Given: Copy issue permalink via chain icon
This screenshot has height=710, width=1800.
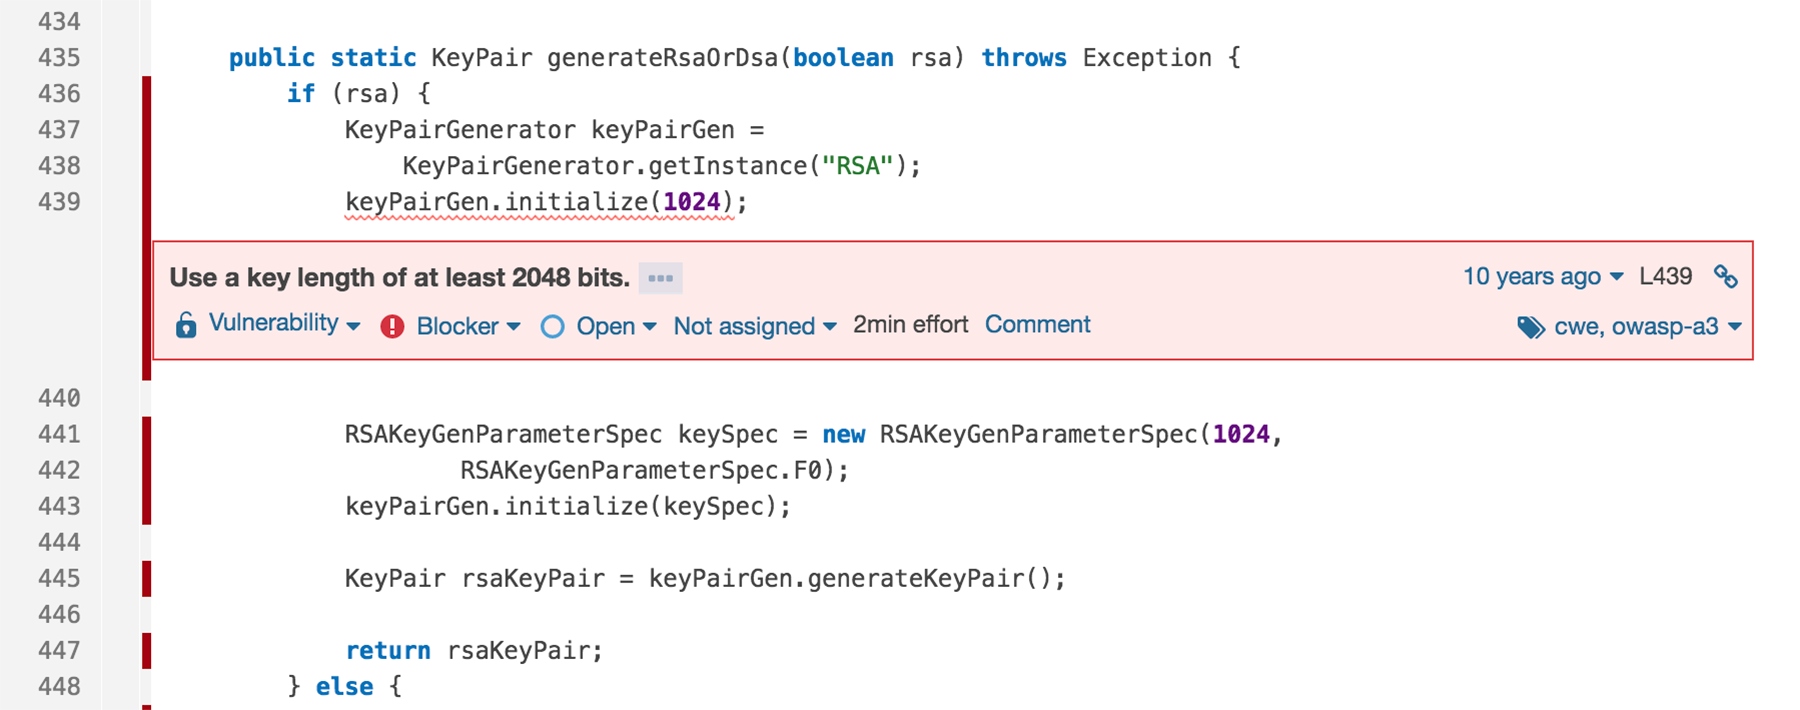Looking at the screenshot, I should coord(1725,276).
